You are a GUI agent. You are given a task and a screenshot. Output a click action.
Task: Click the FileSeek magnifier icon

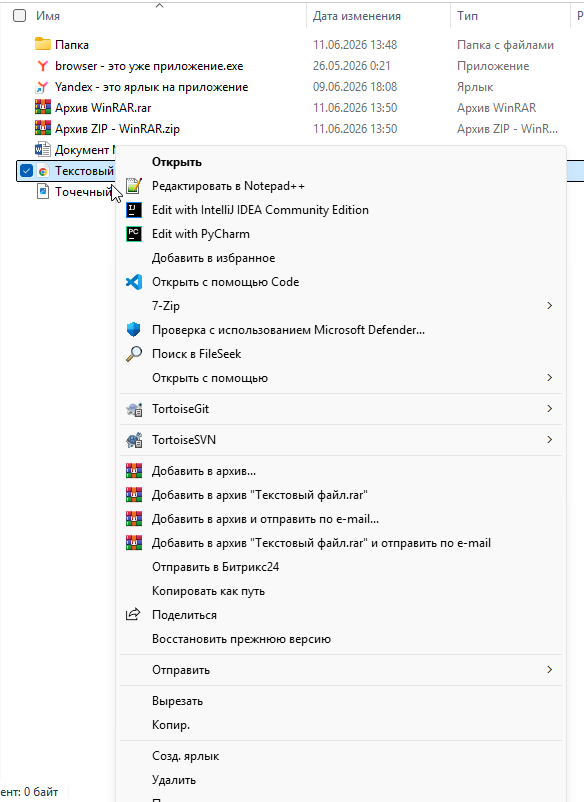(x=134, y=354)
